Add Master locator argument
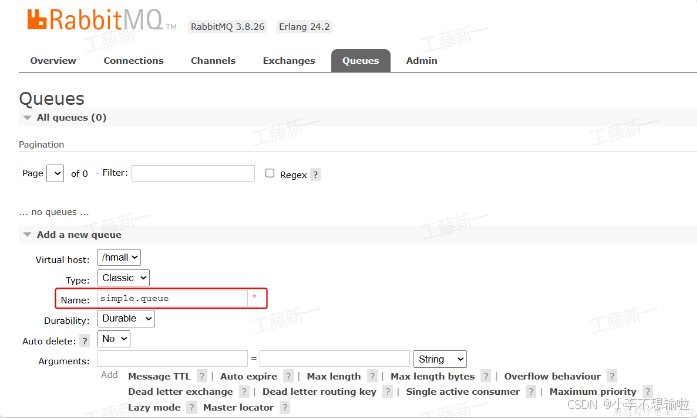The height and width of the screenshot is (418, 697). point(238,407)
